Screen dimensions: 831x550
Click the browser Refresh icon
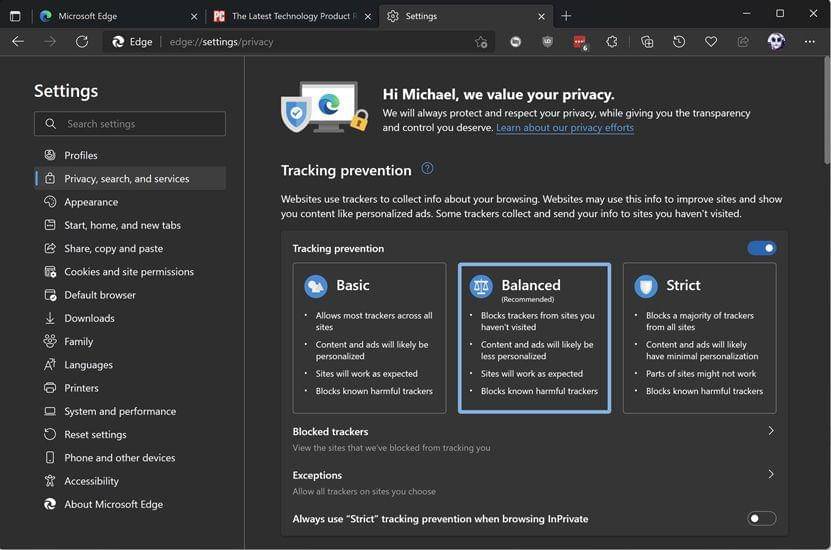tap(82, 42)
